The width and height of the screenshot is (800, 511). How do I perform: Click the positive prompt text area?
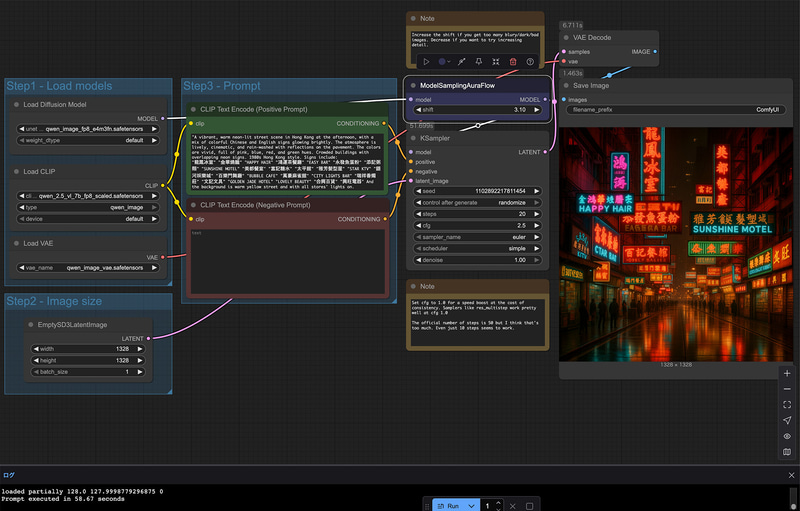point(288,162)
